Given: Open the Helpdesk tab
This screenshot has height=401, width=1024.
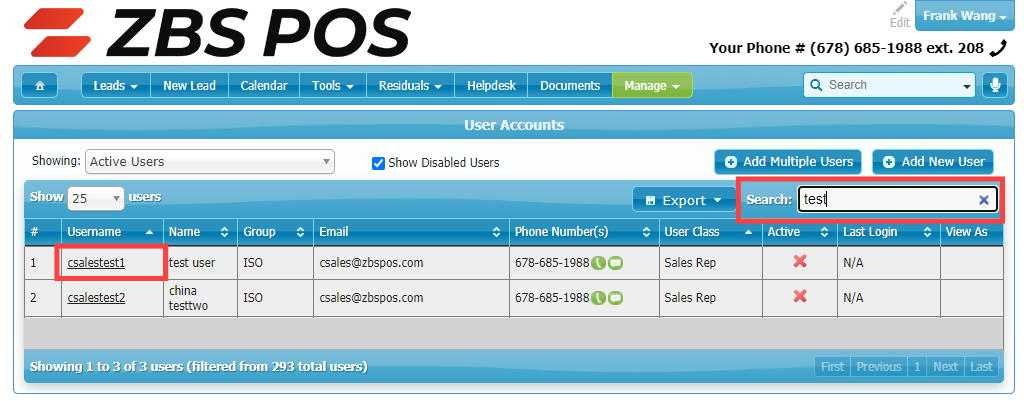Looking at the screenshot, I should (491, 86).
